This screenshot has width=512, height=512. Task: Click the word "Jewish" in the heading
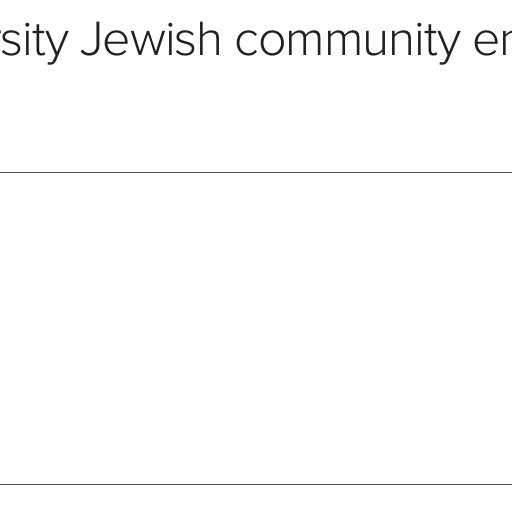coord(151,39)
